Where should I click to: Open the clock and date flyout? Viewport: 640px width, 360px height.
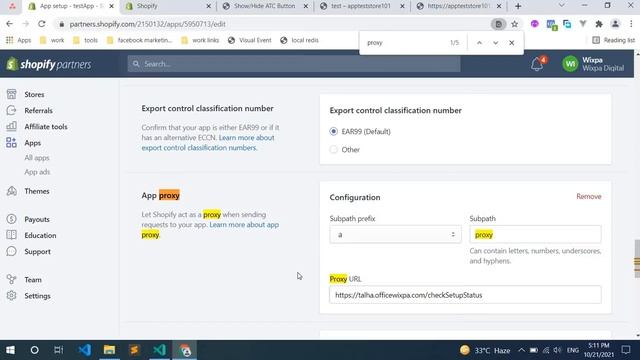tap(598, 350)
